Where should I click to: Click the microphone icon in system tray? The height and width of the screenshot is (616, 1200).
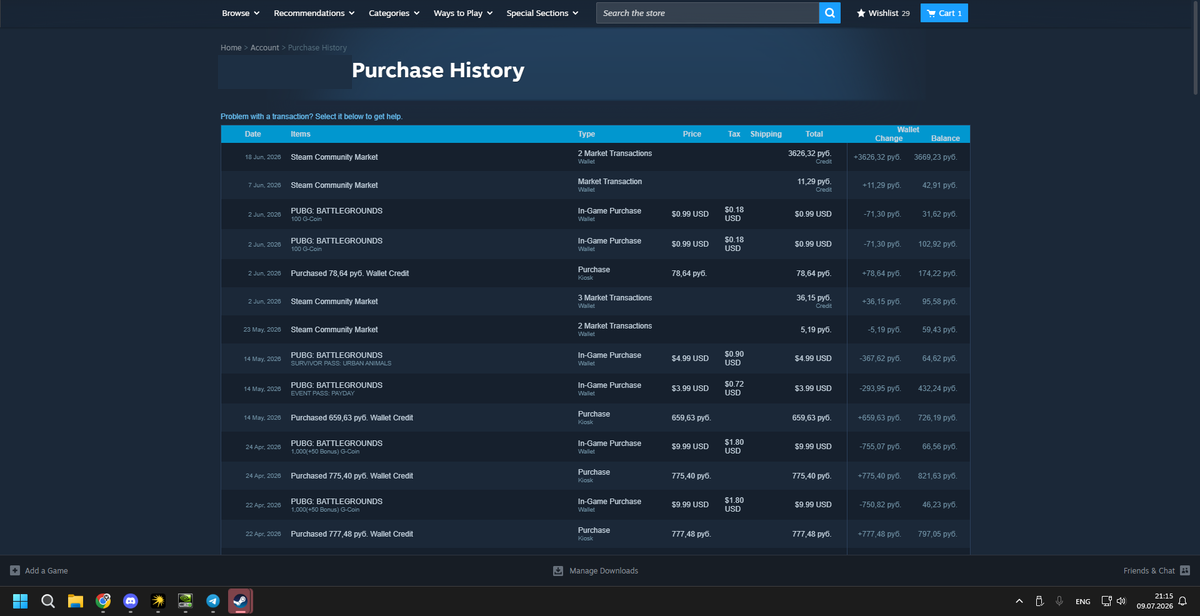pos(1059,601)
